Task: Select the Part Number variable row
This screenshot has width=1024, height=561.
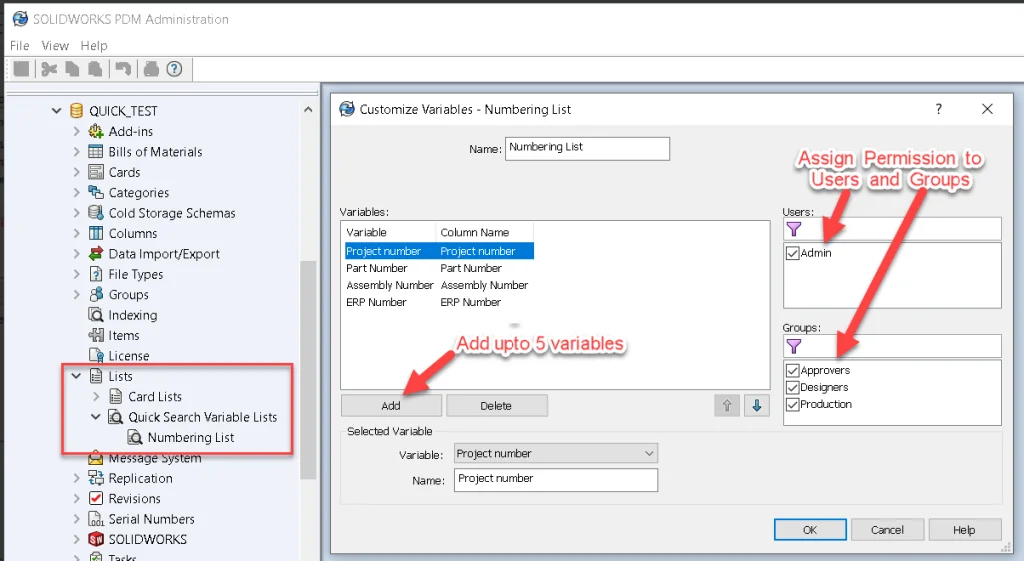Action: [x=439, y=268]
